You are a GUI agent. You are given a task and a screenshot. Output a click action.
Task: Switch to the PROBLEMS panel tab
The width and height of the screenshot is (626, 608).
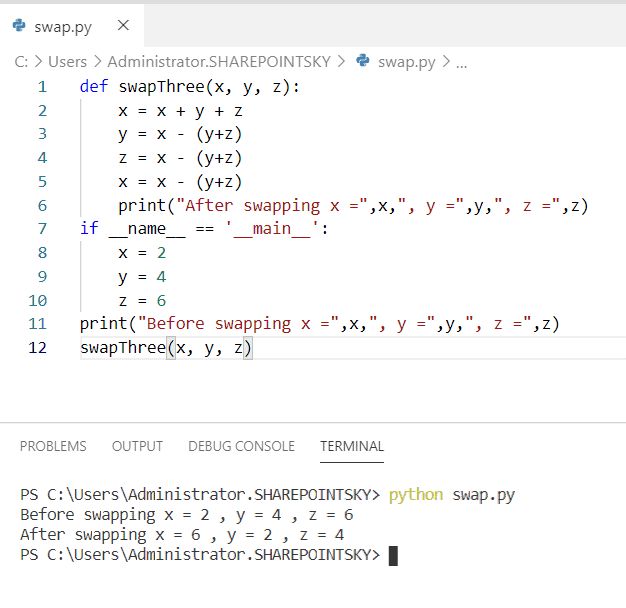tap(53, 446)
